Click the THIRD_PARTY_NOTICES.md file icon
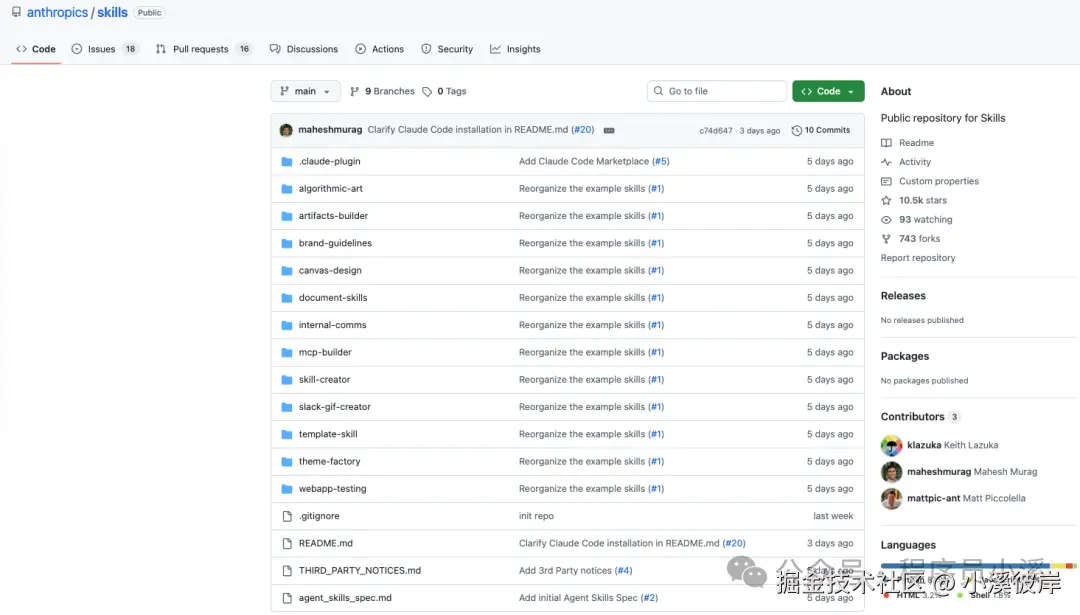The image size is (1080, 615). [287, 571]
